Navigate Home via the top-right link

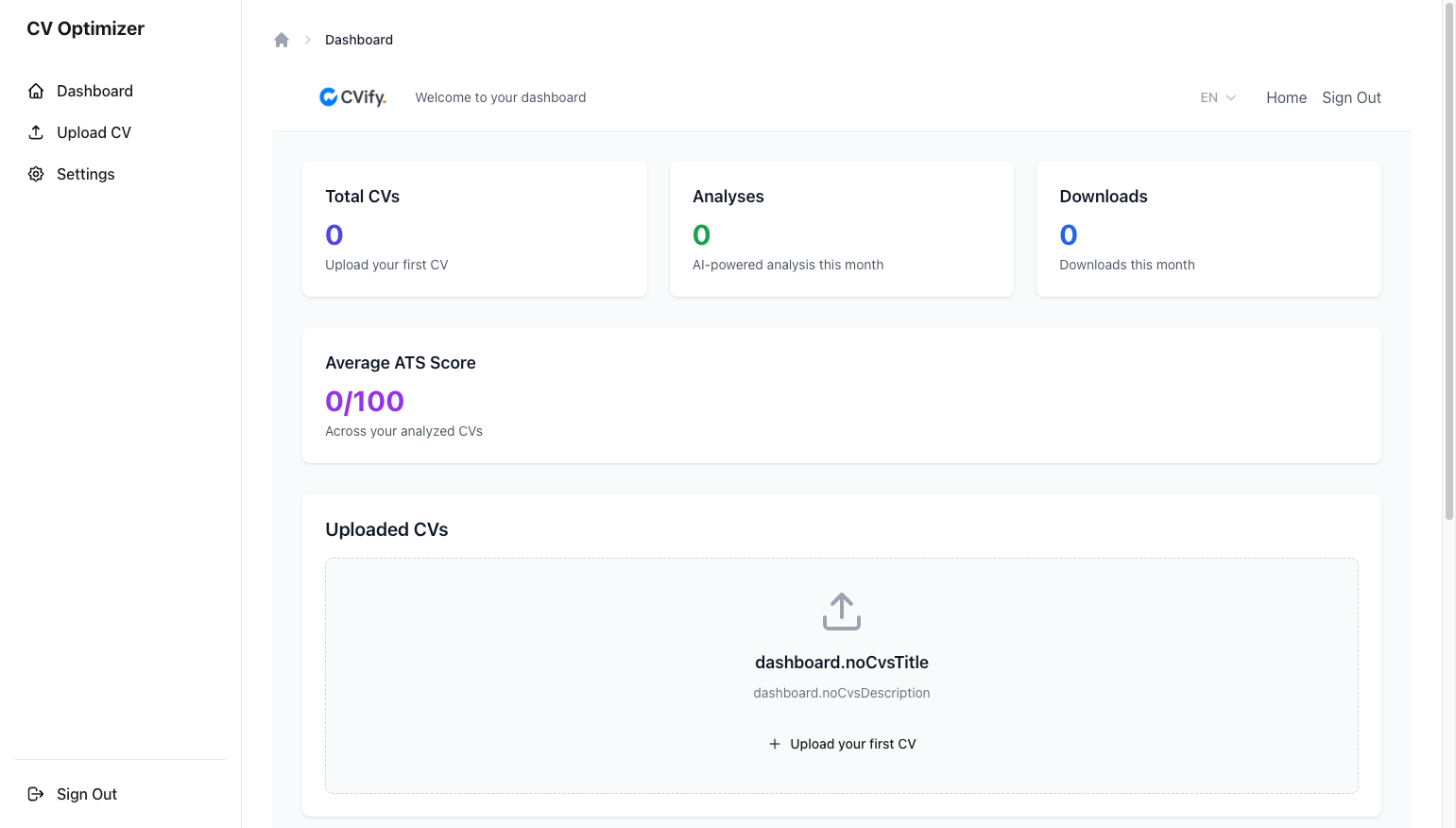pyautogui.click(x=1286, y=97)
